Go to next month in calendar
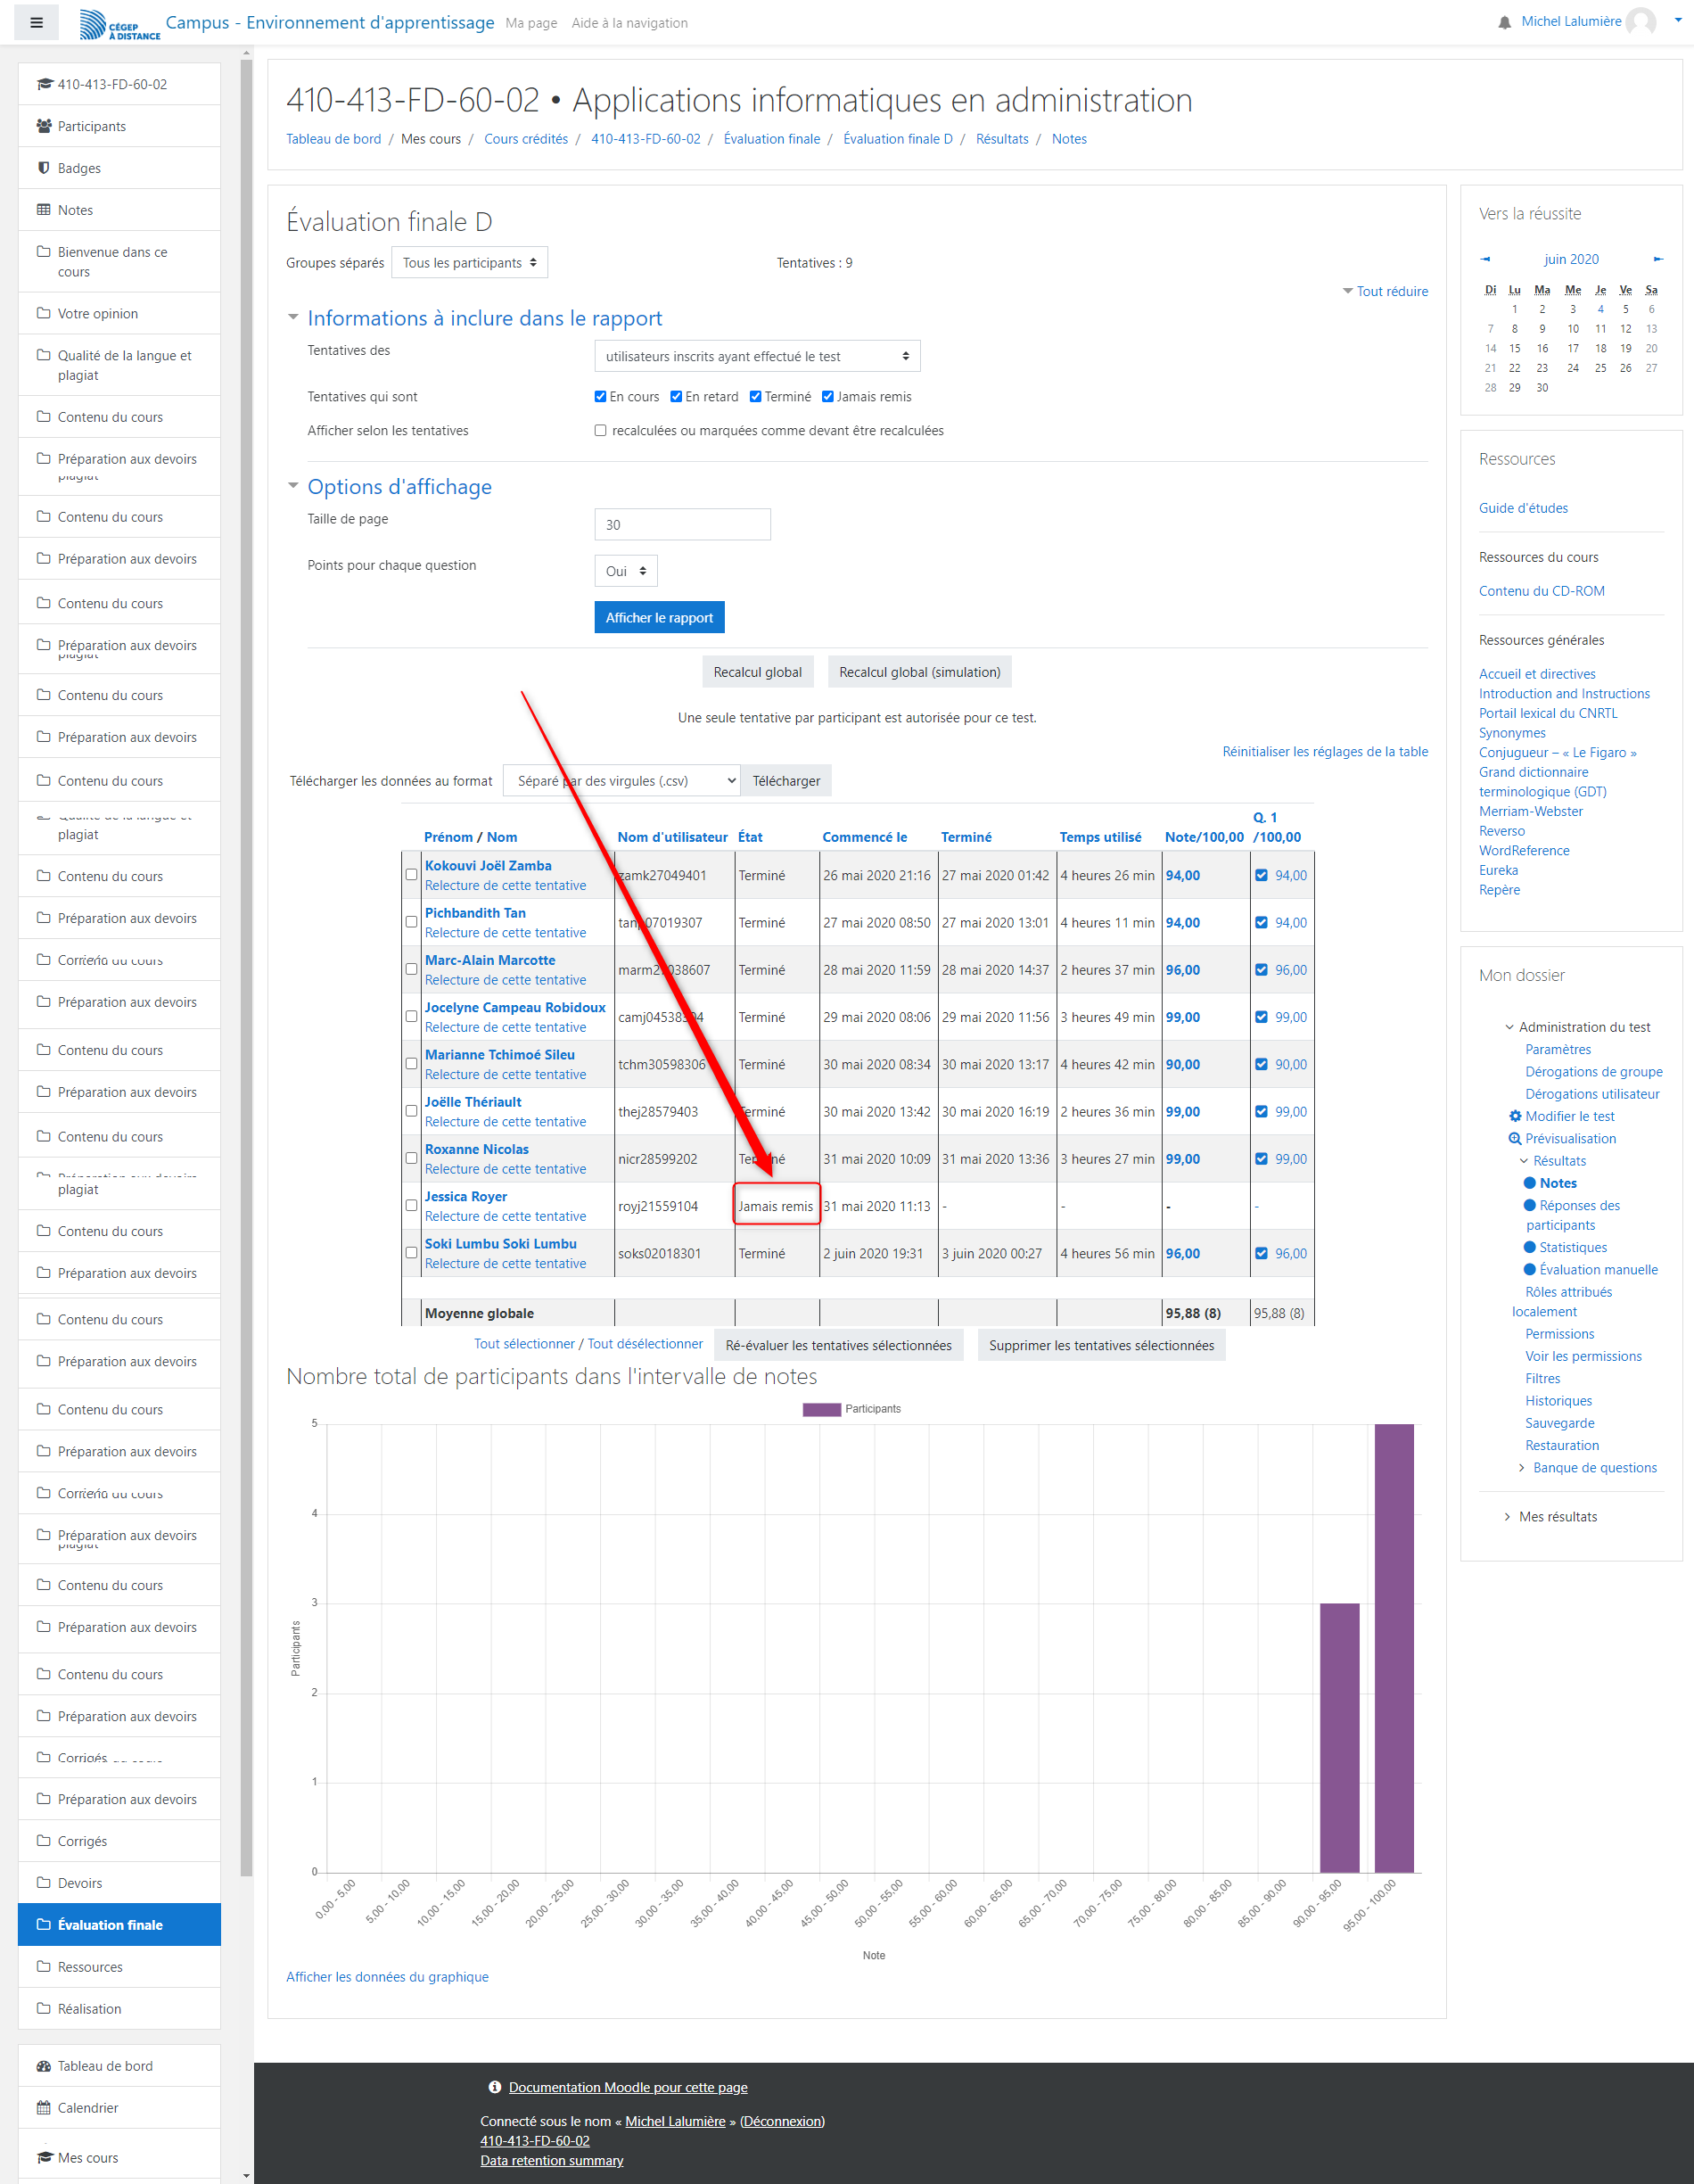 click(x=1657, y=259)
